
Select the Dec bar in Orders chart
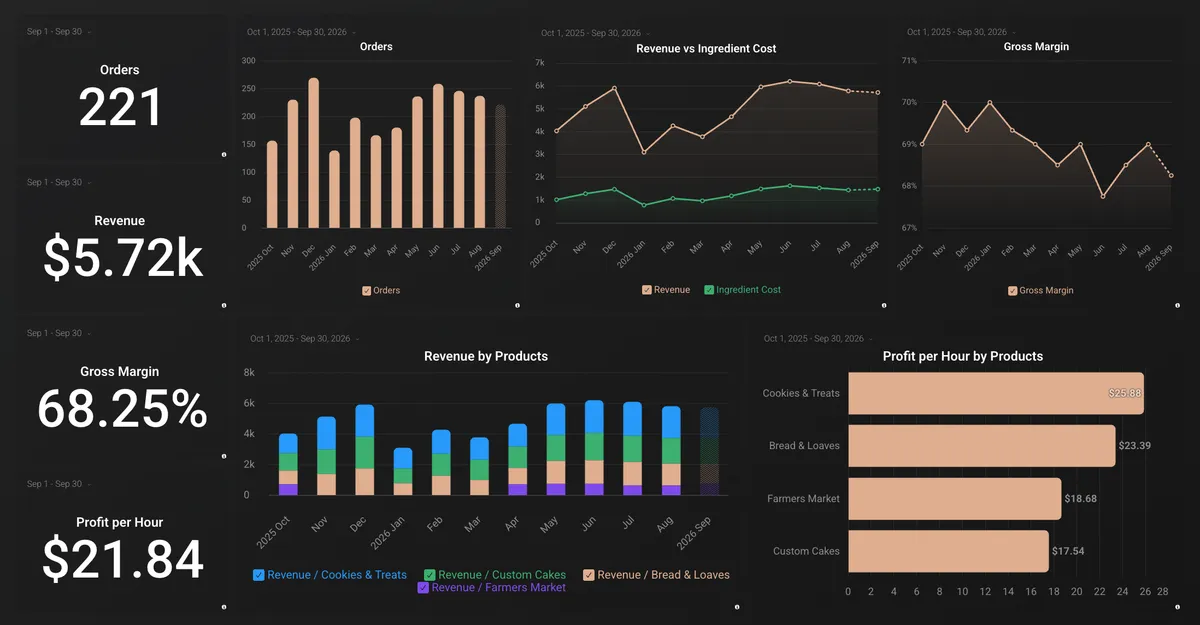(314, 153)
